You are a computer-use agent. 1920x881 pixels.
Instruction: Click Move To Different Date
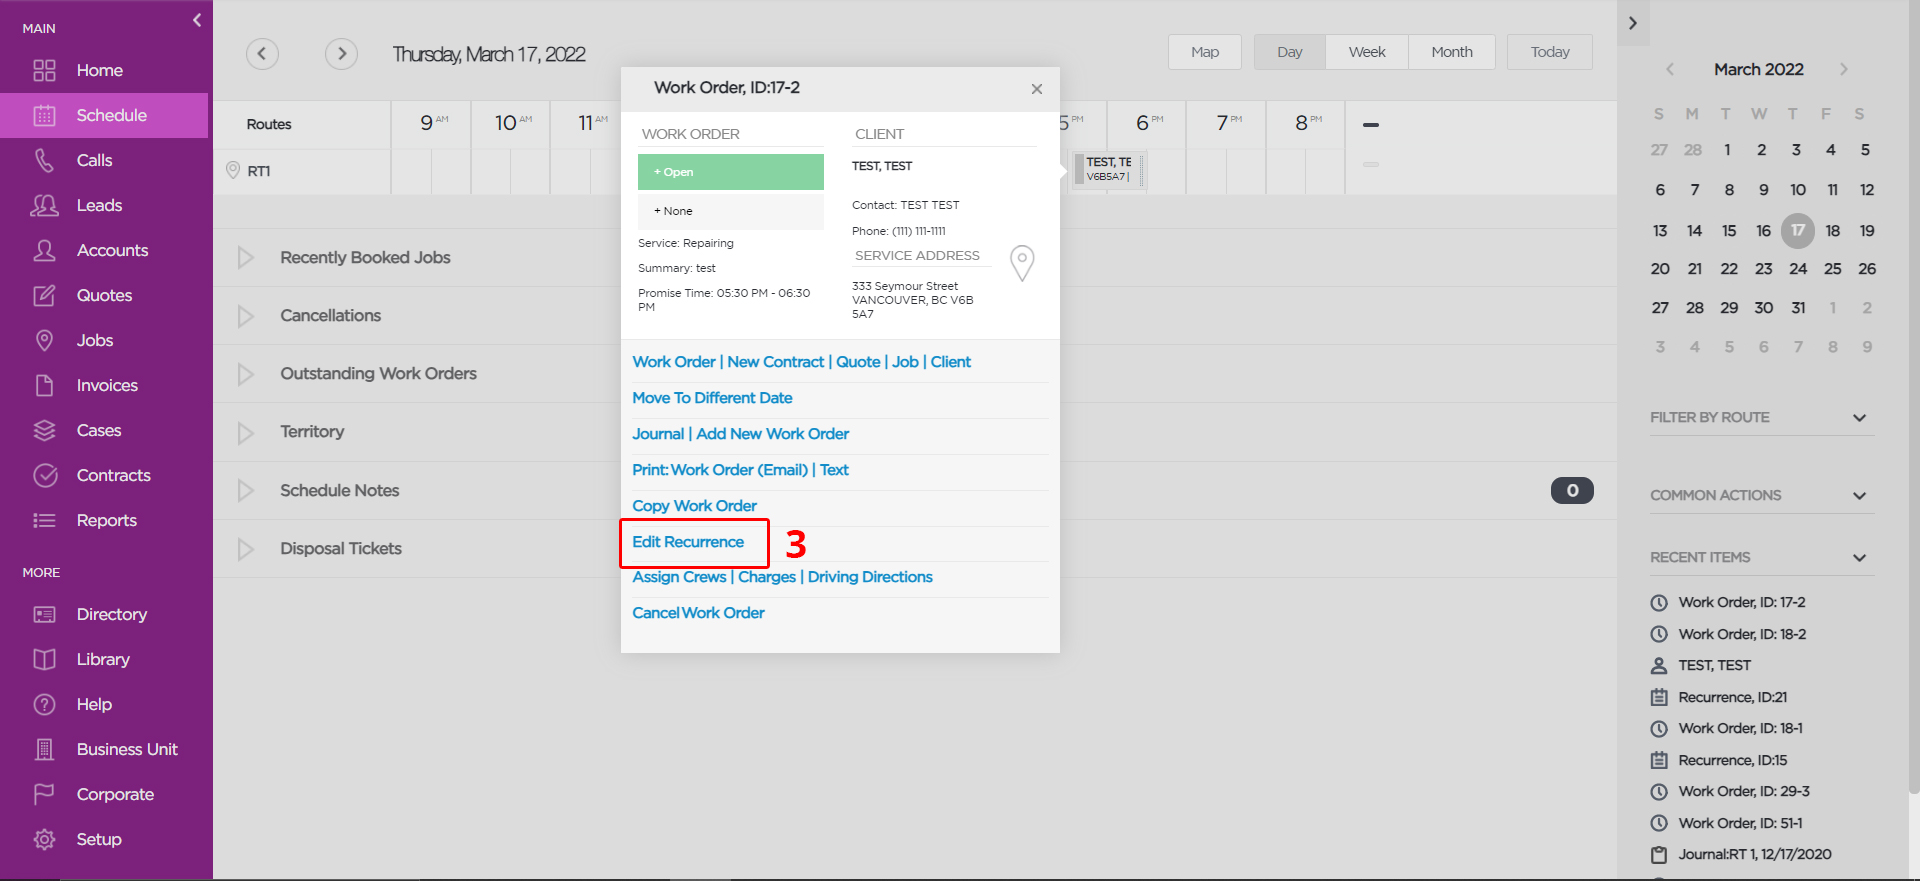(712, 398)
